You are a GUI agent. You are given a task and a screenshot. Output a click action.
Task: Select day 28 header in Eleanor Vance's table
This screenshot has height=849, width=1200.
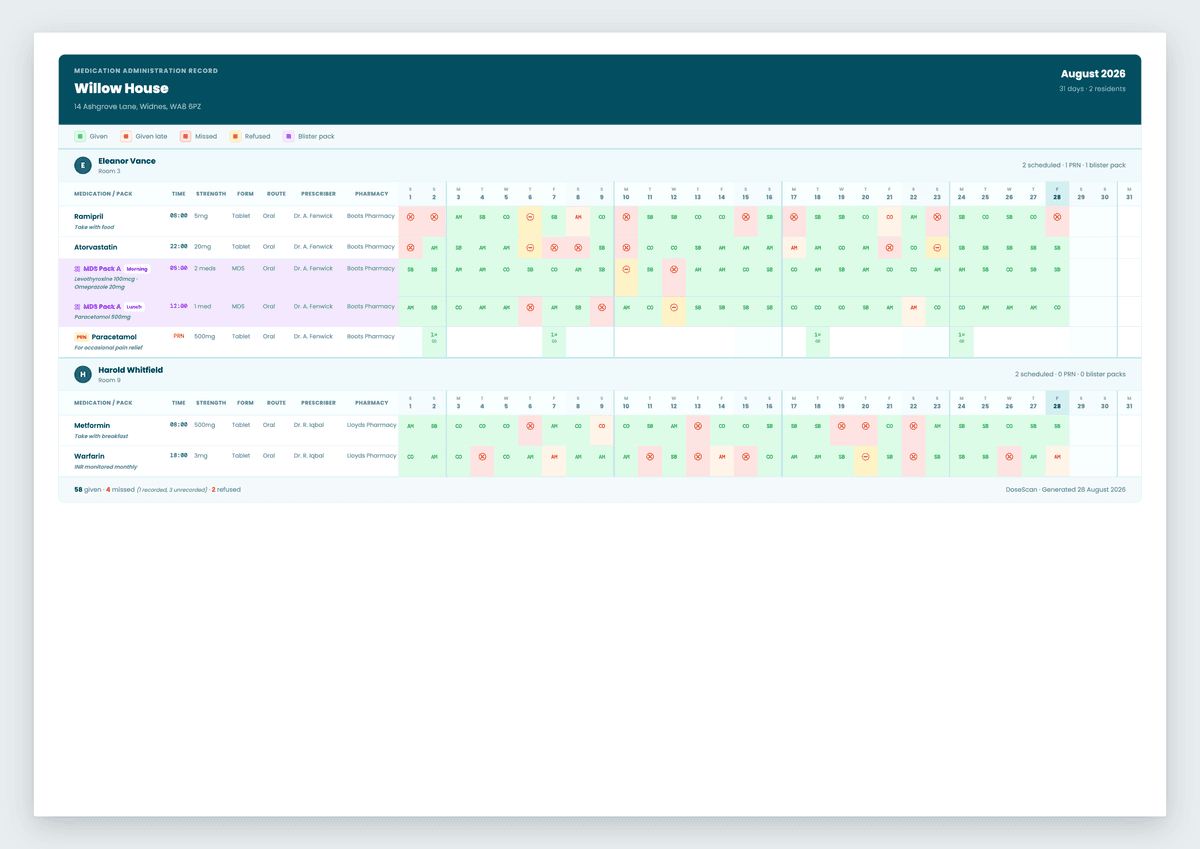1057,193
